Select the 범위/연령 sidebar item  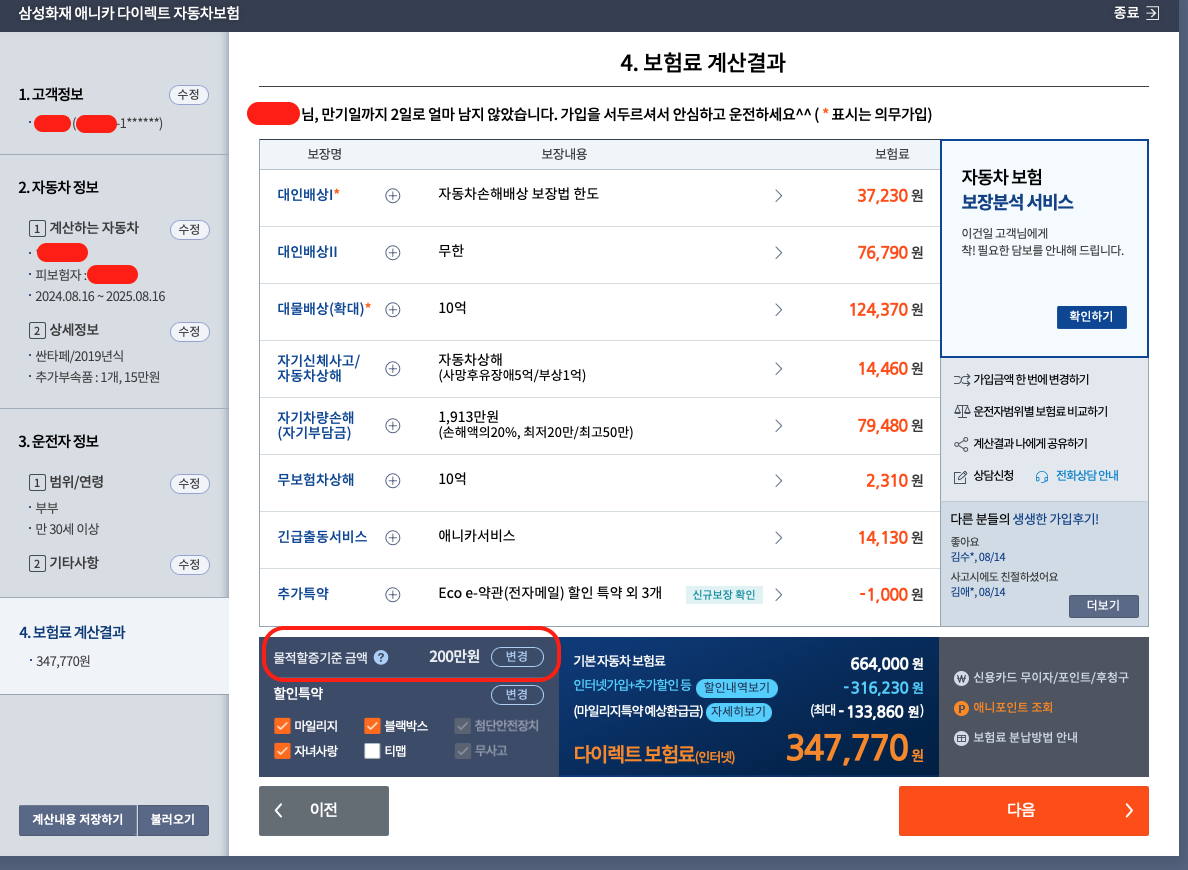pos(67,482)
